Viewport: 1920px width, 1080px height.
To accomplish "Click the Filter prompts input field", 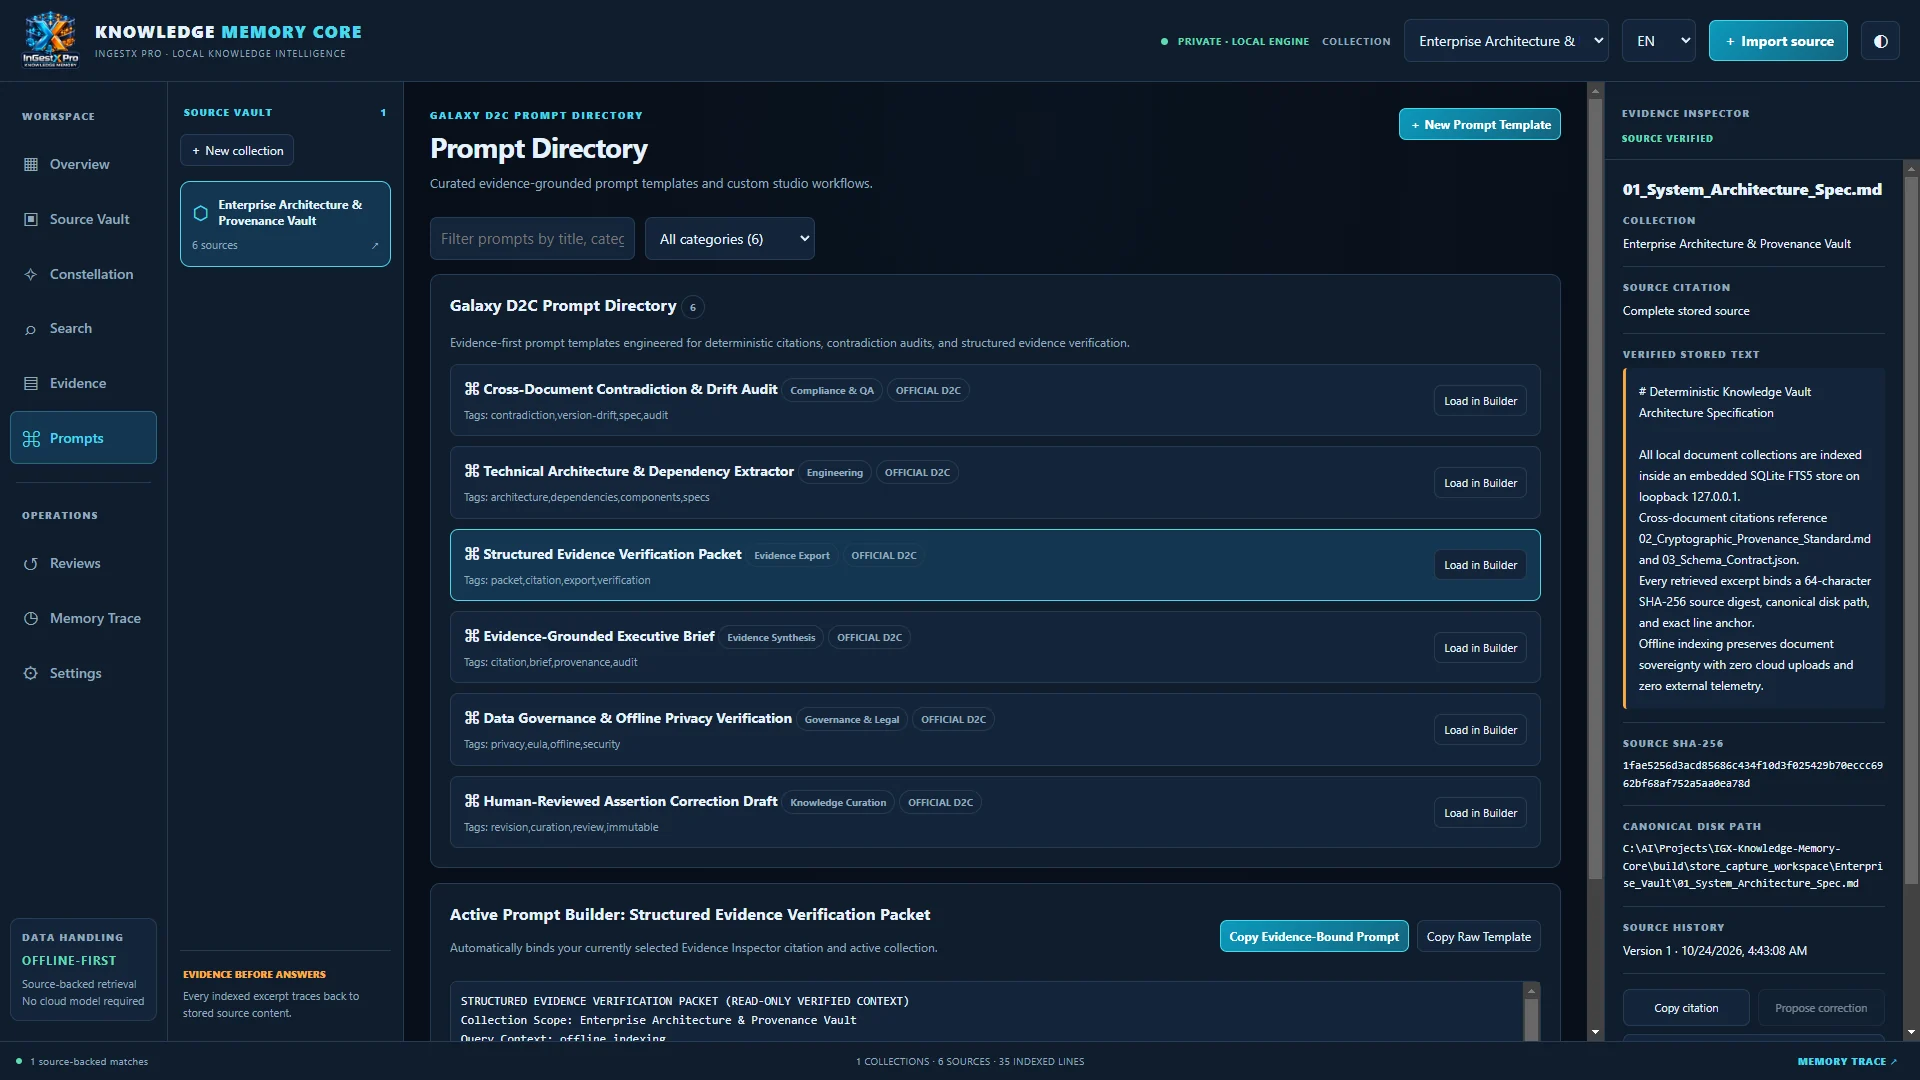I will pos(532,239).
